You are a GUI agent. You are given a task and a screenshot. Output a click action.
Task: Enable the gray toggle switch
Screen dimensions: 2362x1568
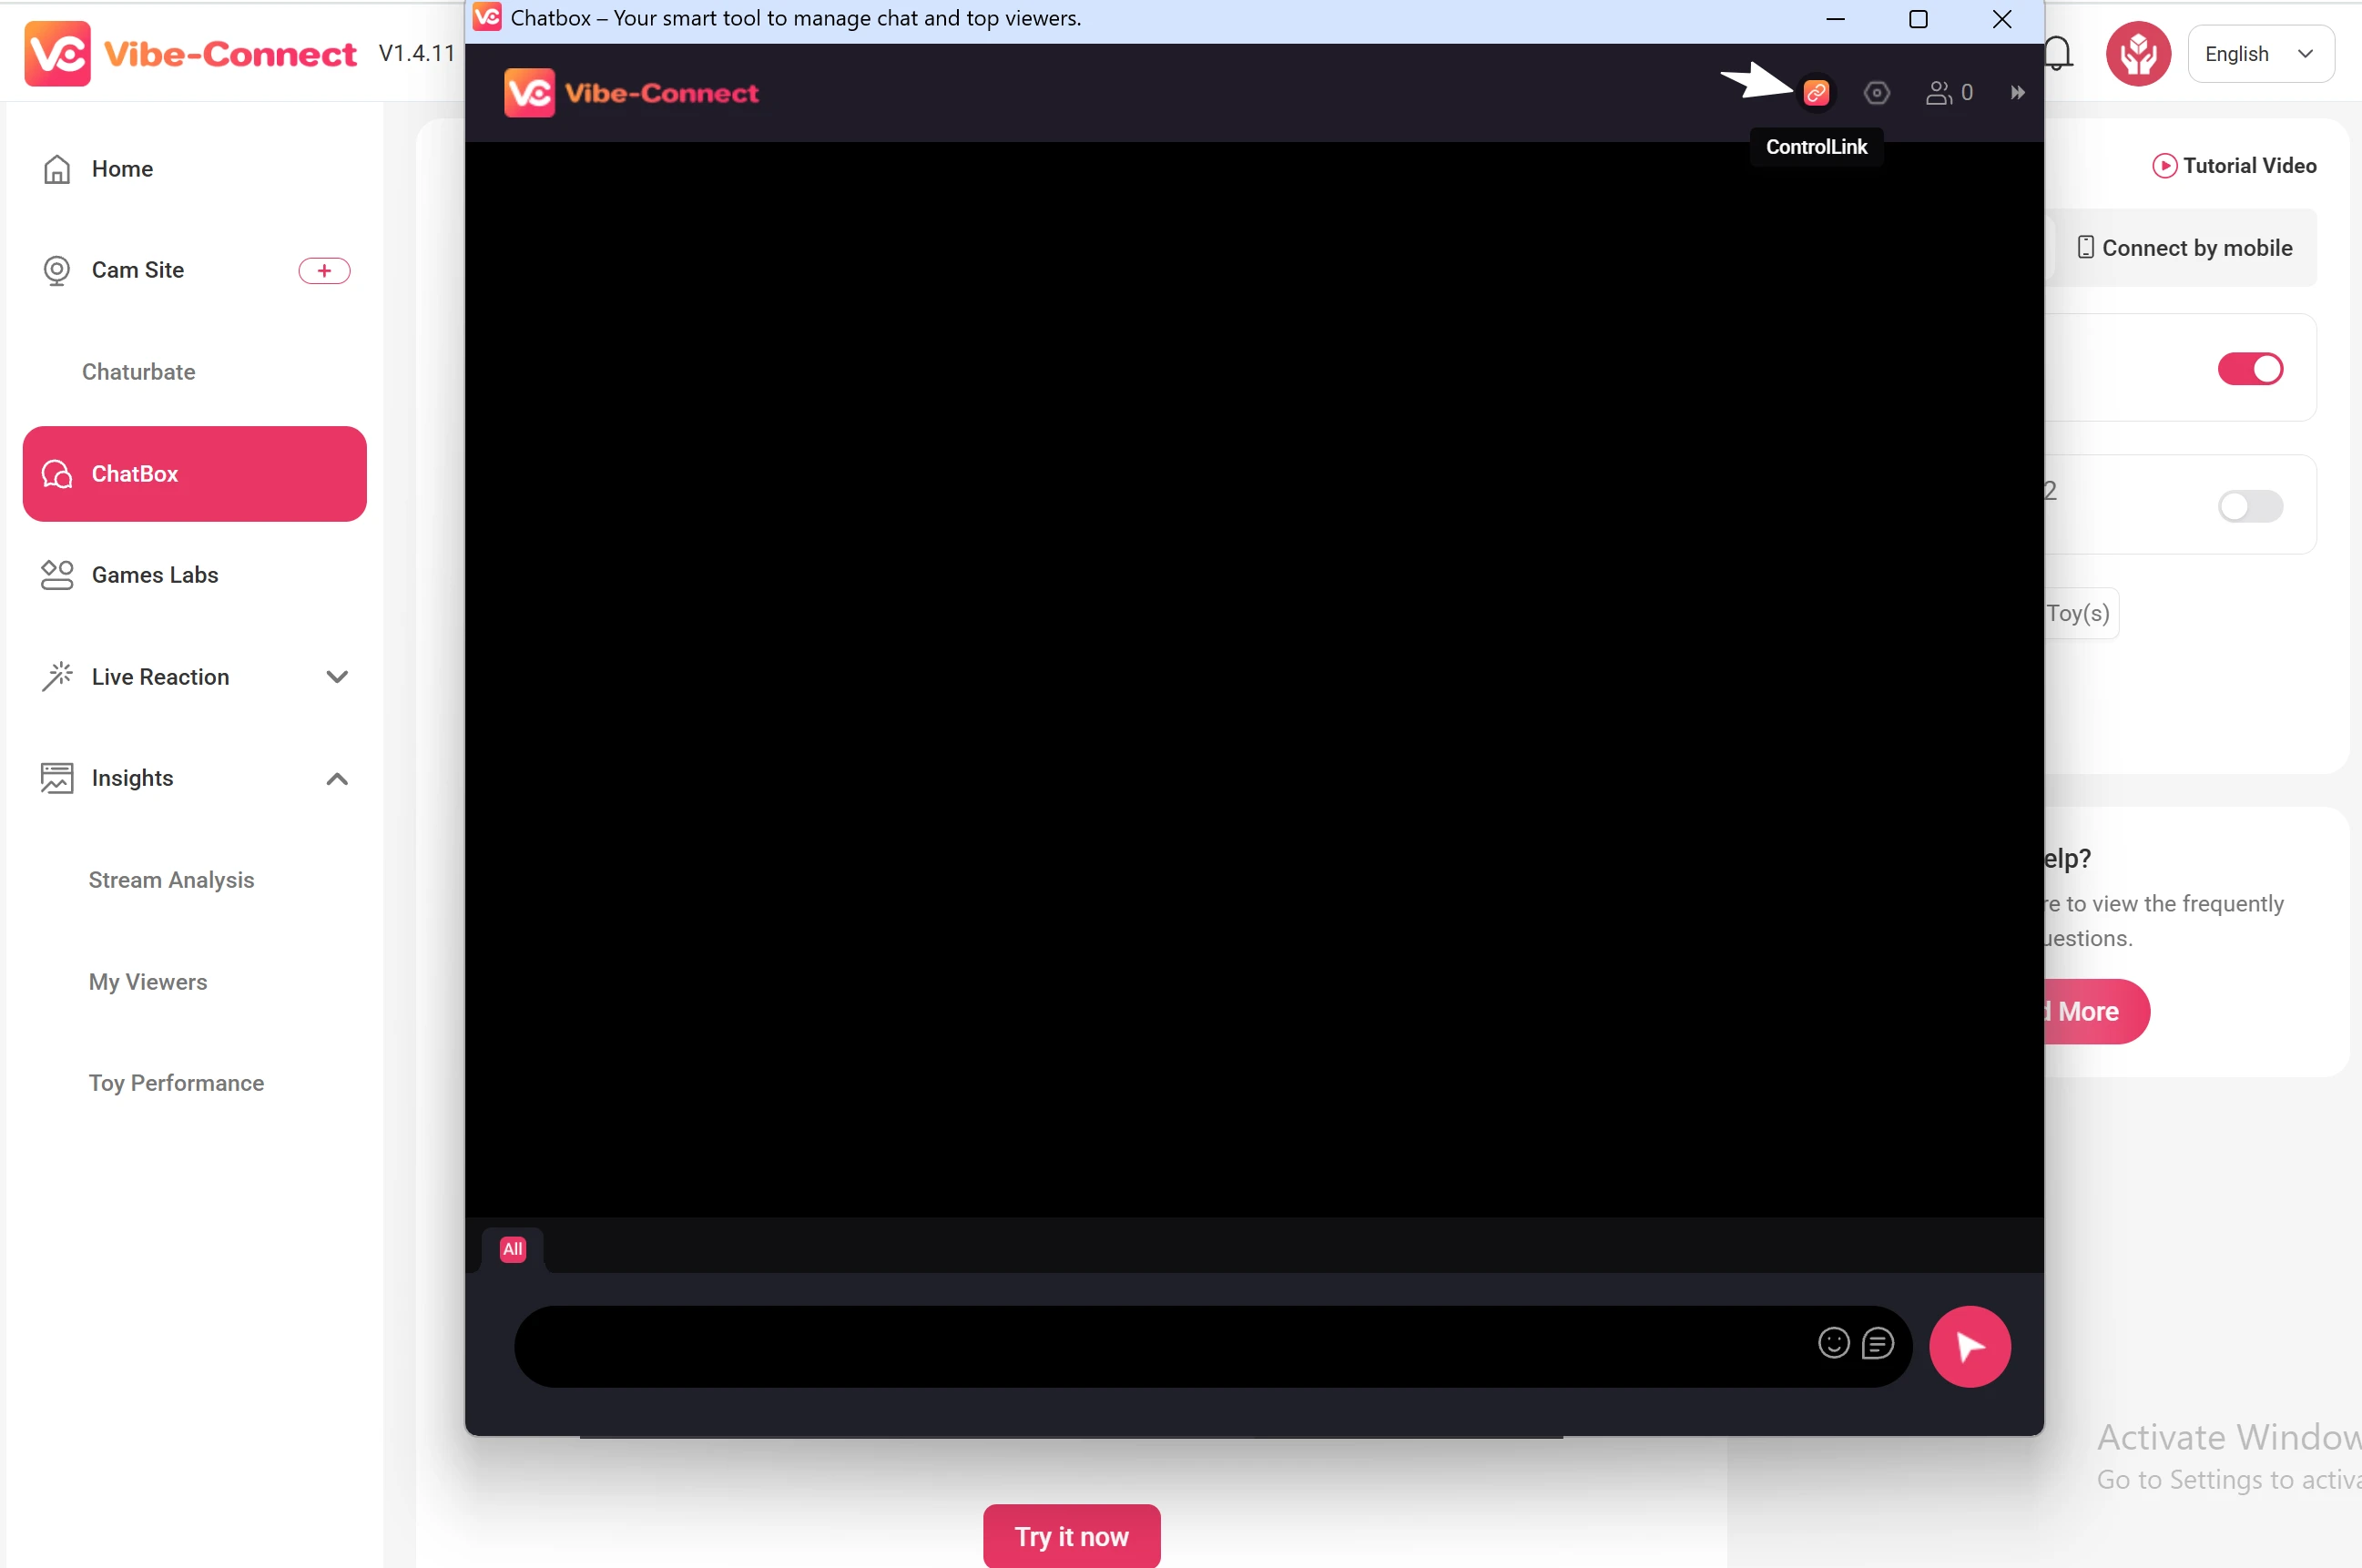[2249, 506]
